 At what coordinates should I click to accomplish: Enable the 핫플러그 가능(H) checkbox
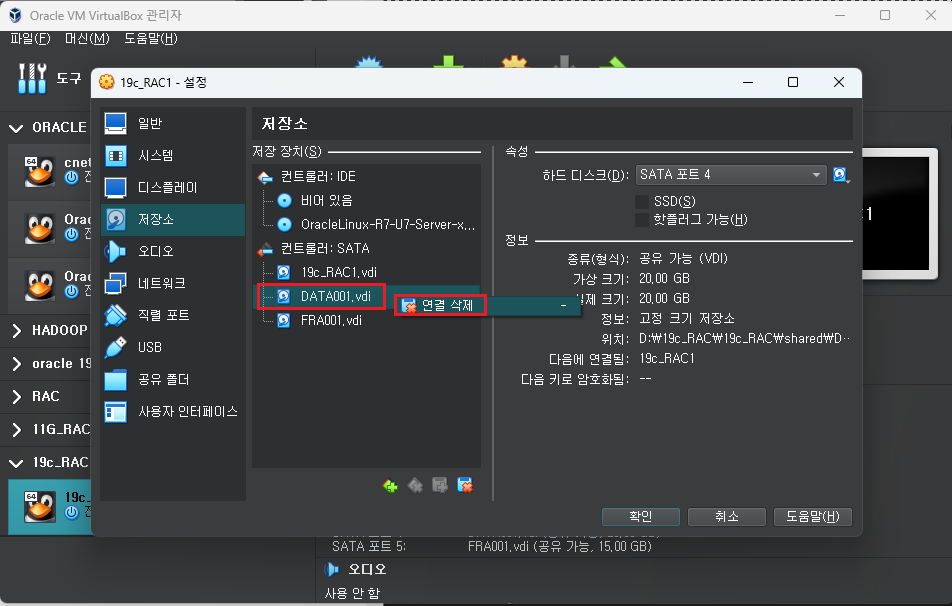pyautogui.click(x=642, y=220)
